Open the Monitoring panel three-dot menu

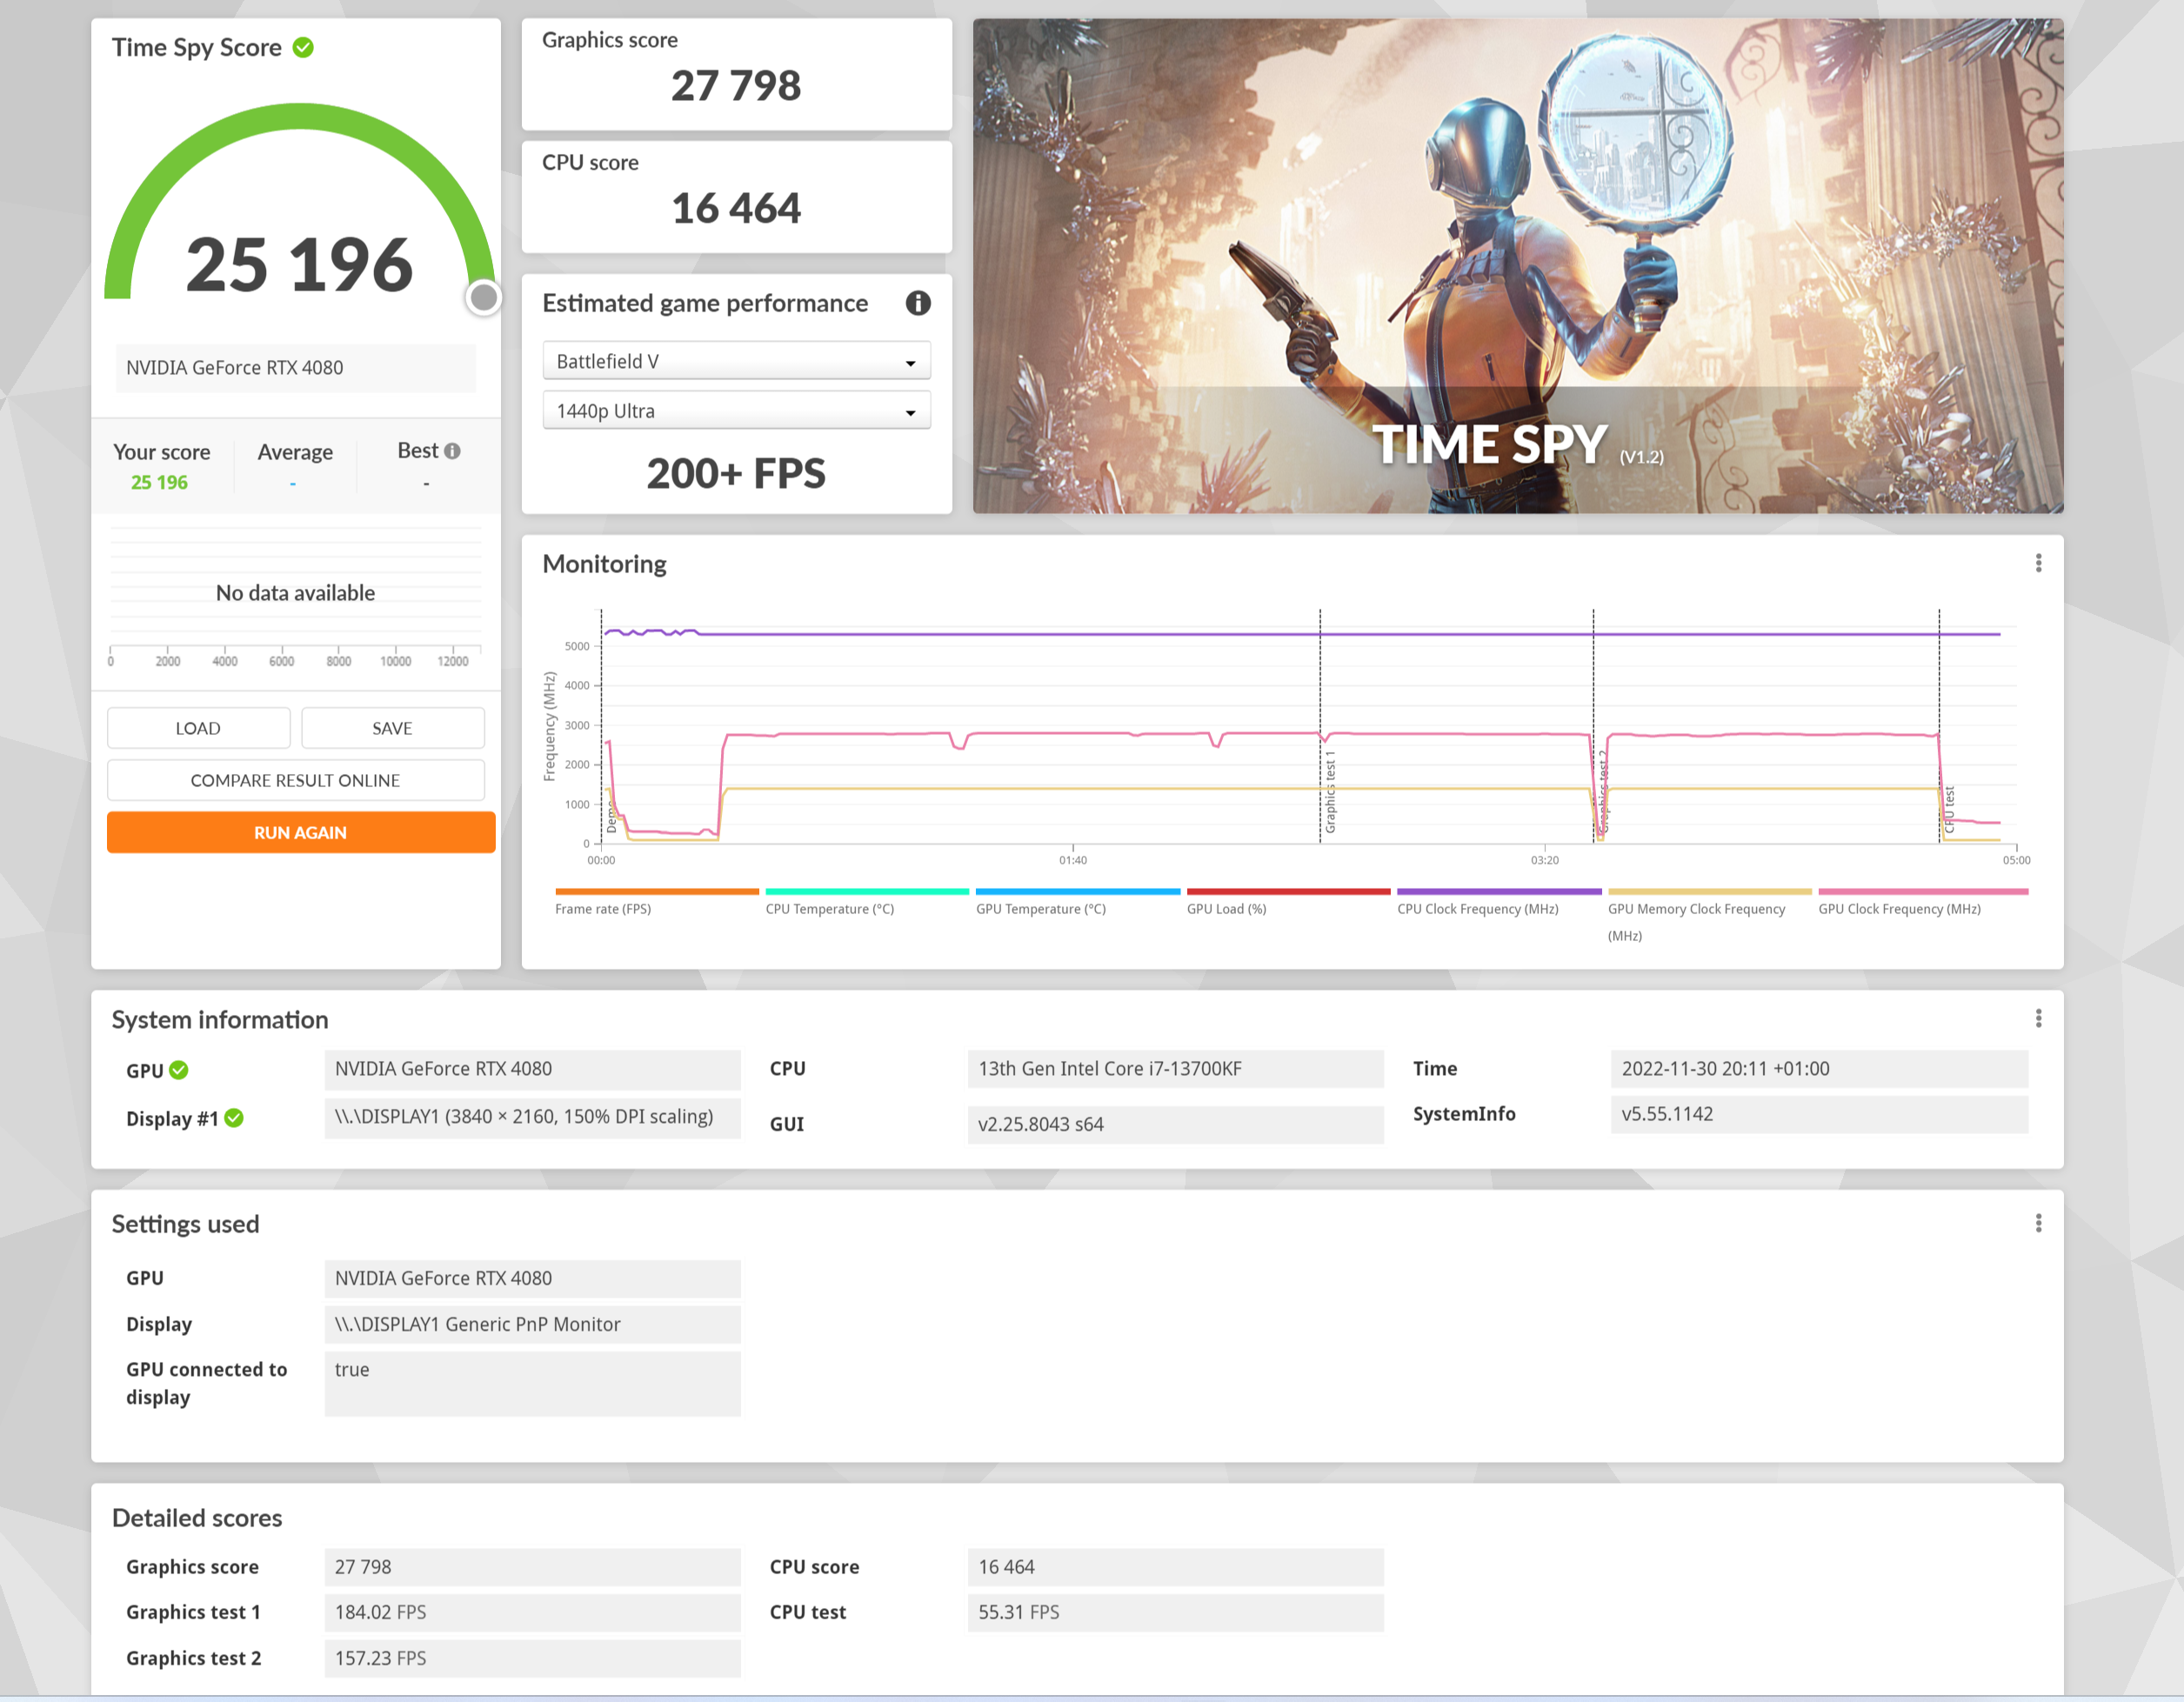pos(2038,563)
